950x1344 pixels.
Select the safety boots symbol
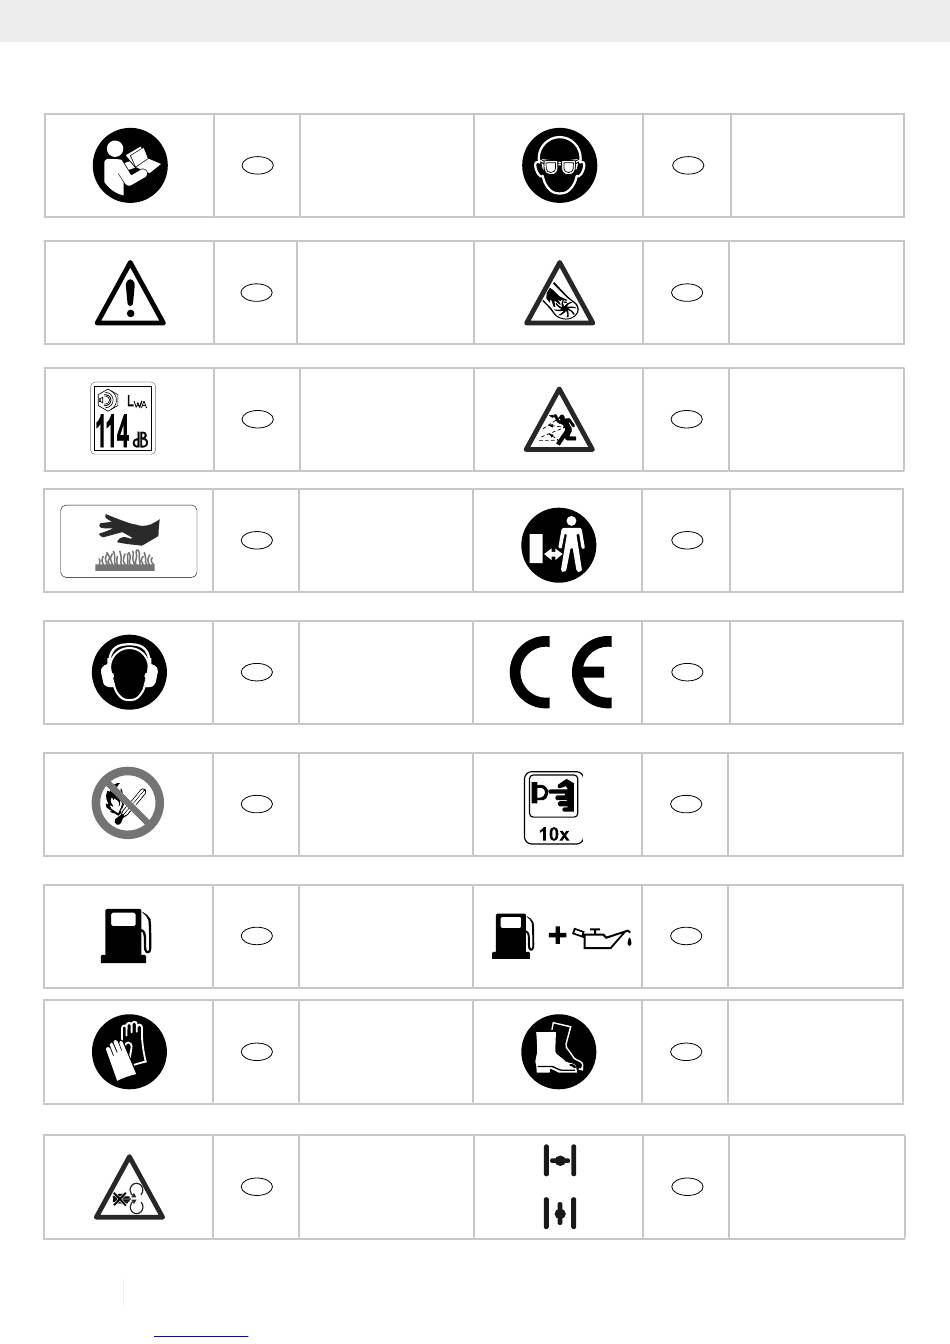click(559, 1052)
